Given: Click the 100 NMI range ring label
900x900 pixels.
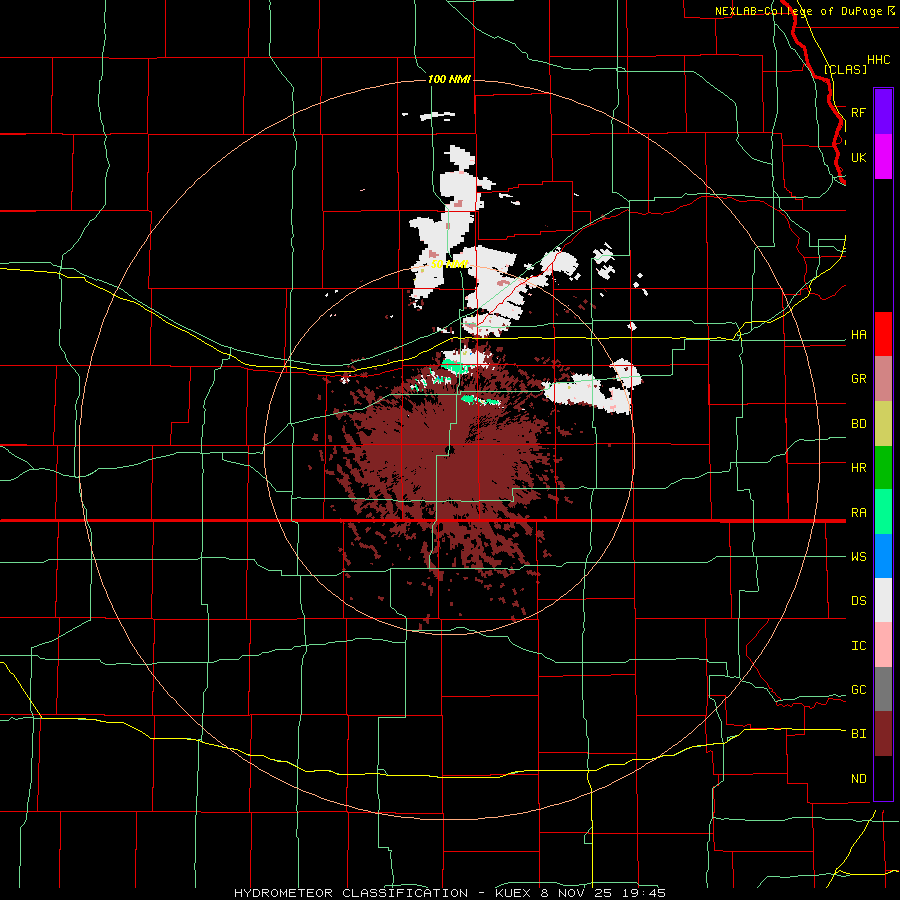Looking at the screenshot, I should click(449, 79).
